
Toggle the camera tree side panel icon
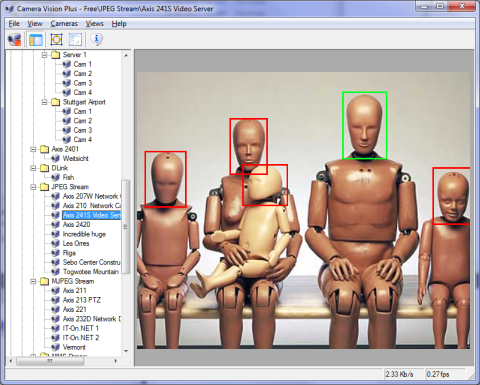click(36, 40)
